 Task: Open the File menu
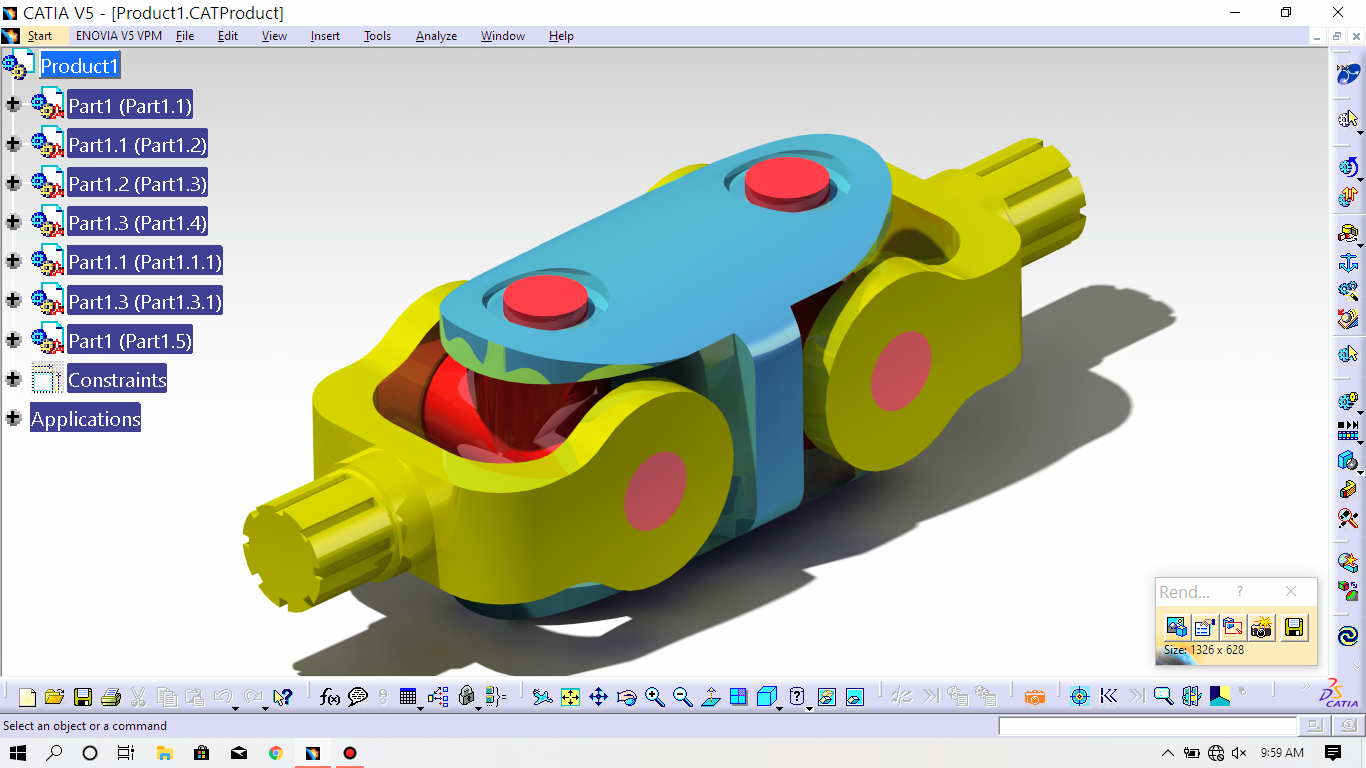pyautogui.click(x=185, y=36)
